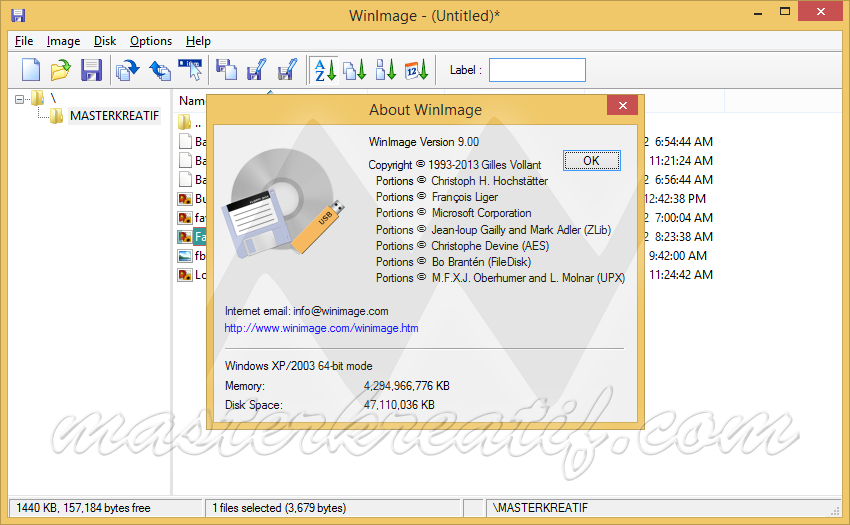
Task: Sort files by date with the calendar icon
Action: click(x=416, y=70)
